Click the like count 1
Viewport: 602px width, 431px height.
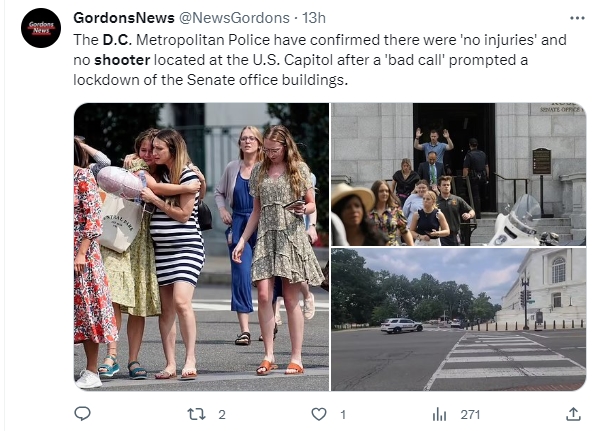(343, 414)
